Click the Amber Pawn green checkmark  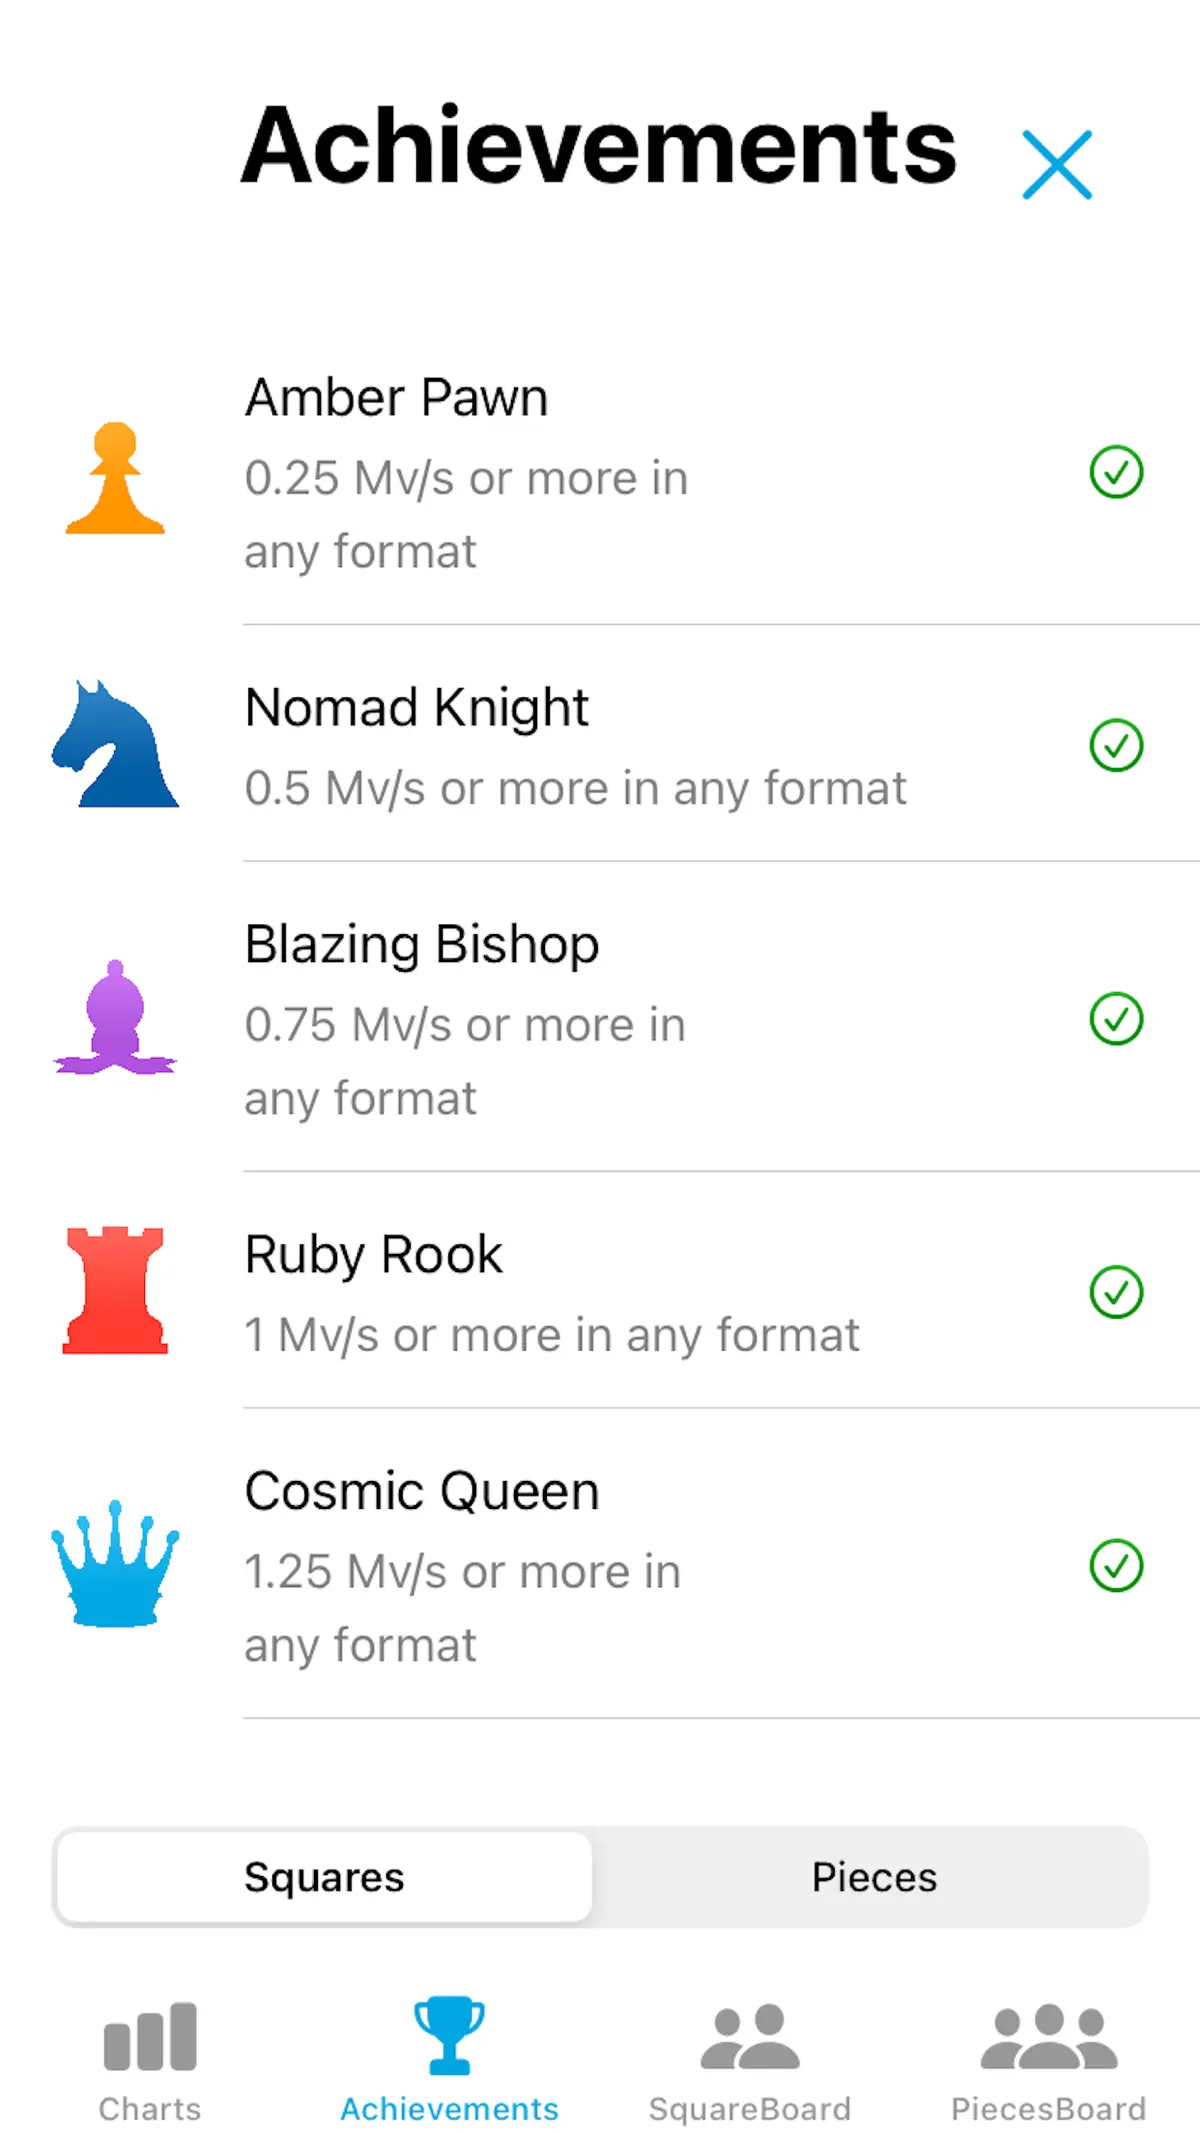1116,472
